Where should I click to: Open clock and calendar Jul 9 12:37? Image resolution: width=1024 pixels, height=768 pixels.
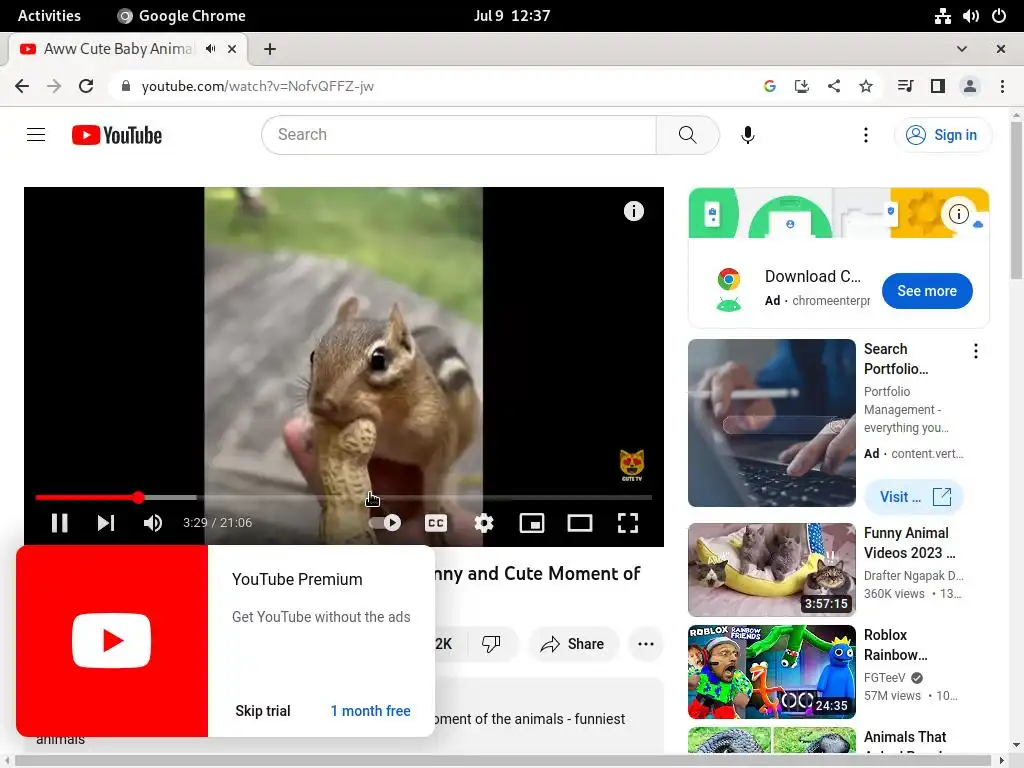(512, 16)
